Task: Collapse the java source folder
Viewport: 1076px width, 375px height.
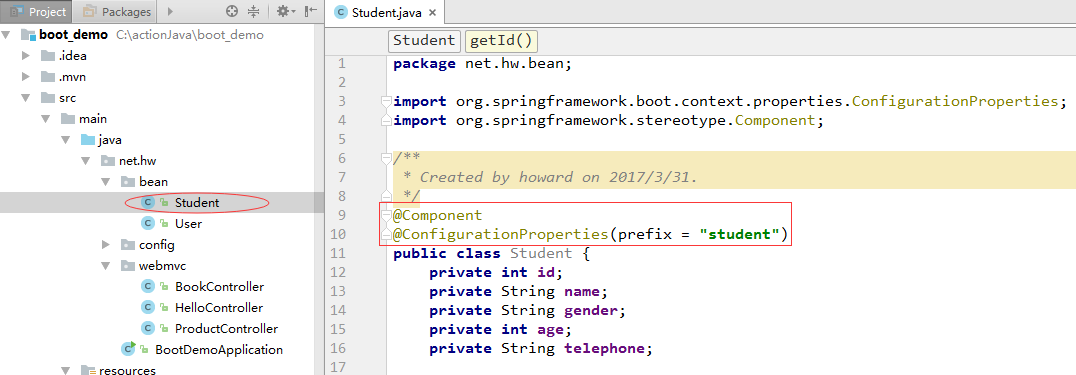Action: (66, 140)
